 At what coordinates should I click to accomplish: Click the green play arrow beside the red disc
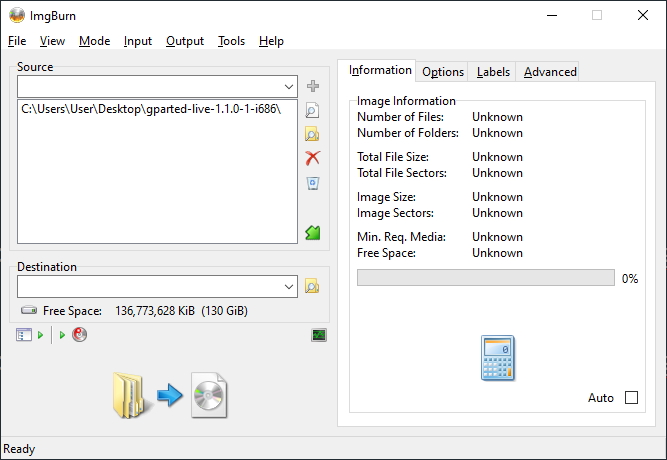(x=62, y=335)
